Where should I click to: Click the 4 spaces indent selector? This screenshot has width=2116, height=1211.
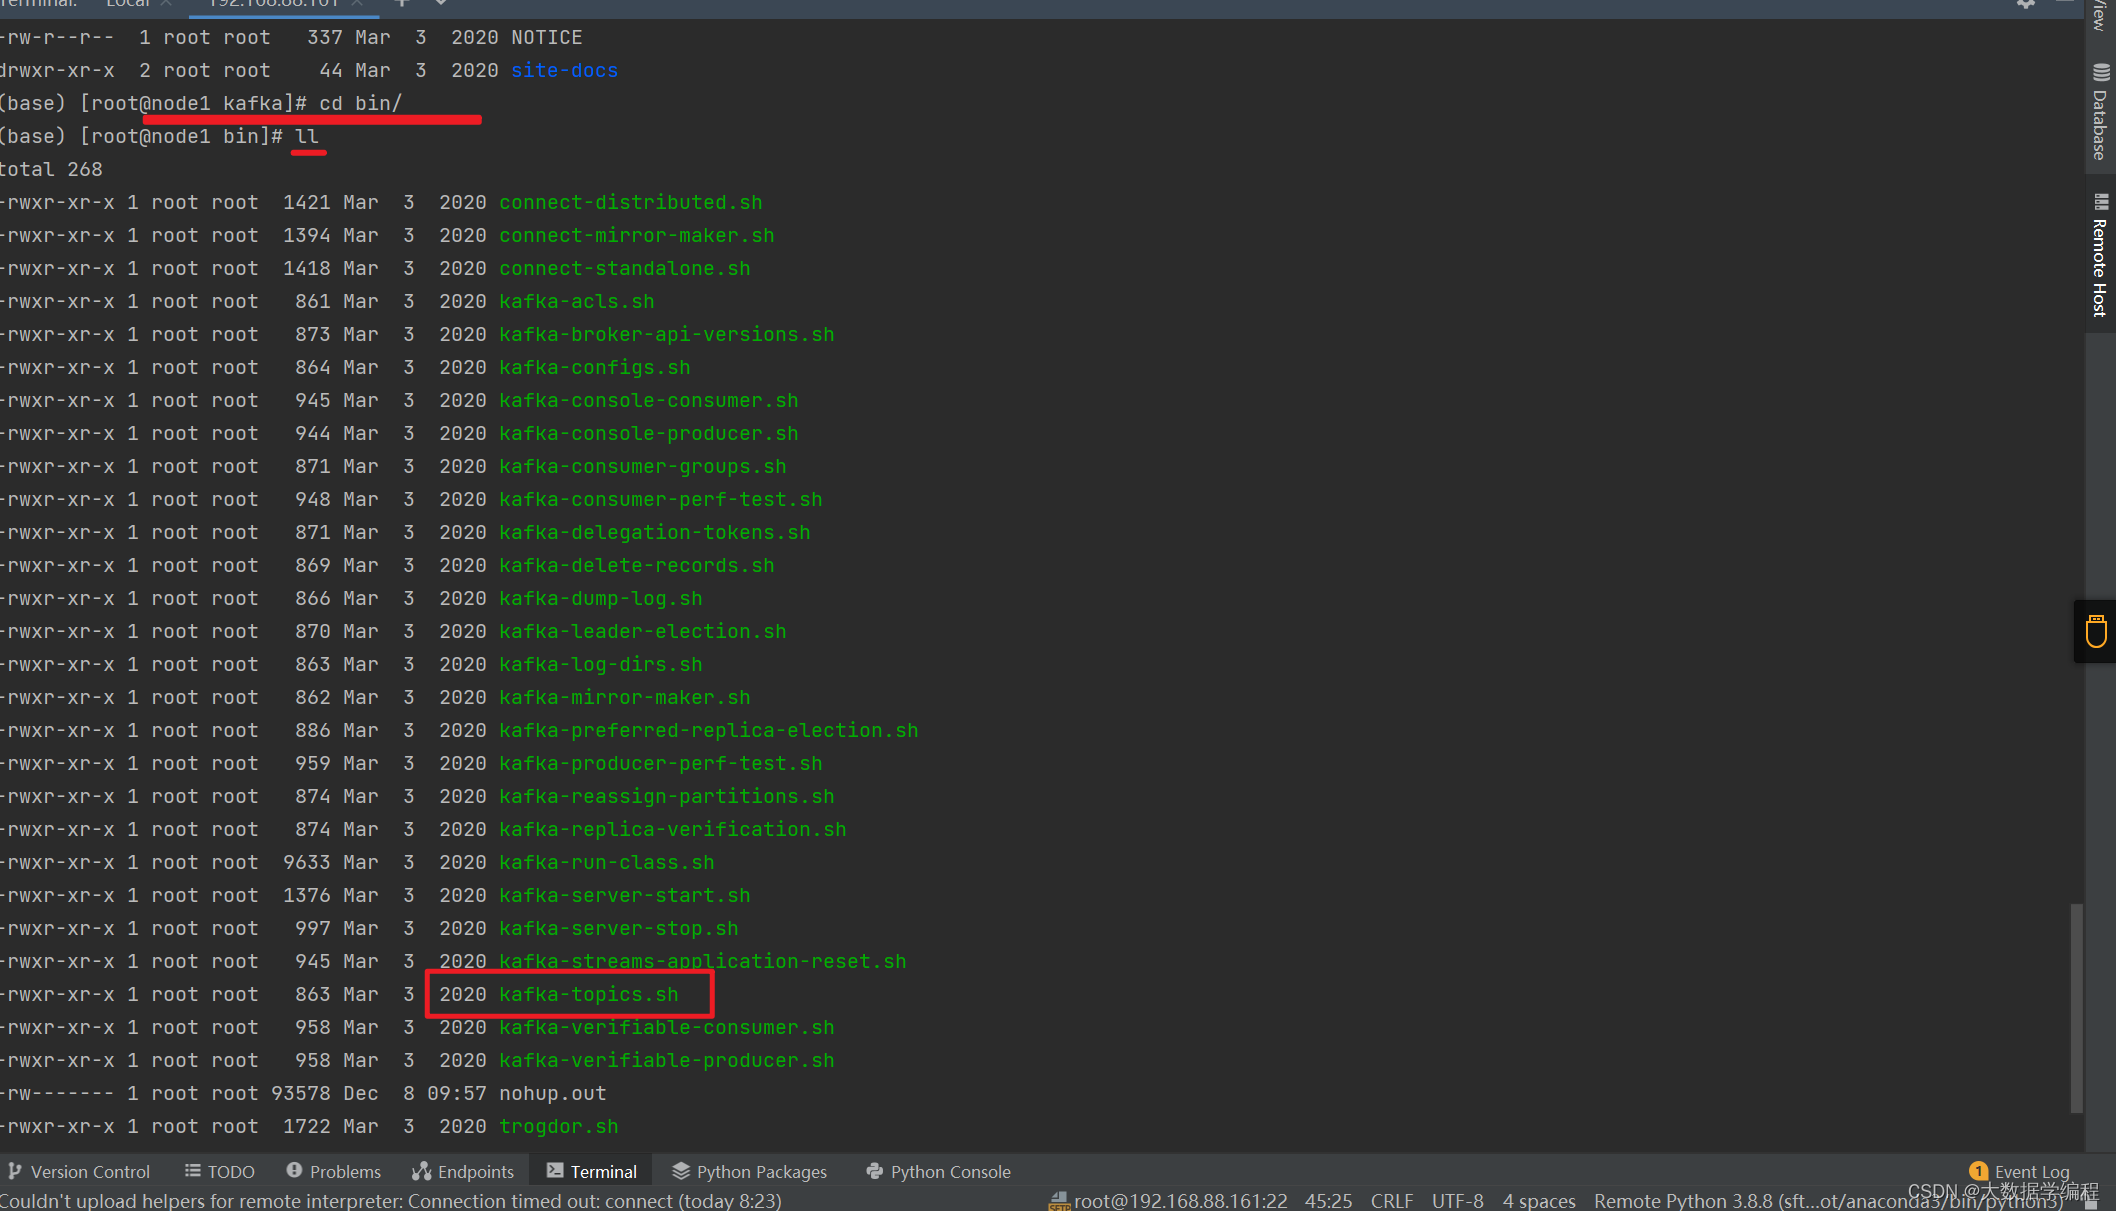[x=1538, y=1200]
